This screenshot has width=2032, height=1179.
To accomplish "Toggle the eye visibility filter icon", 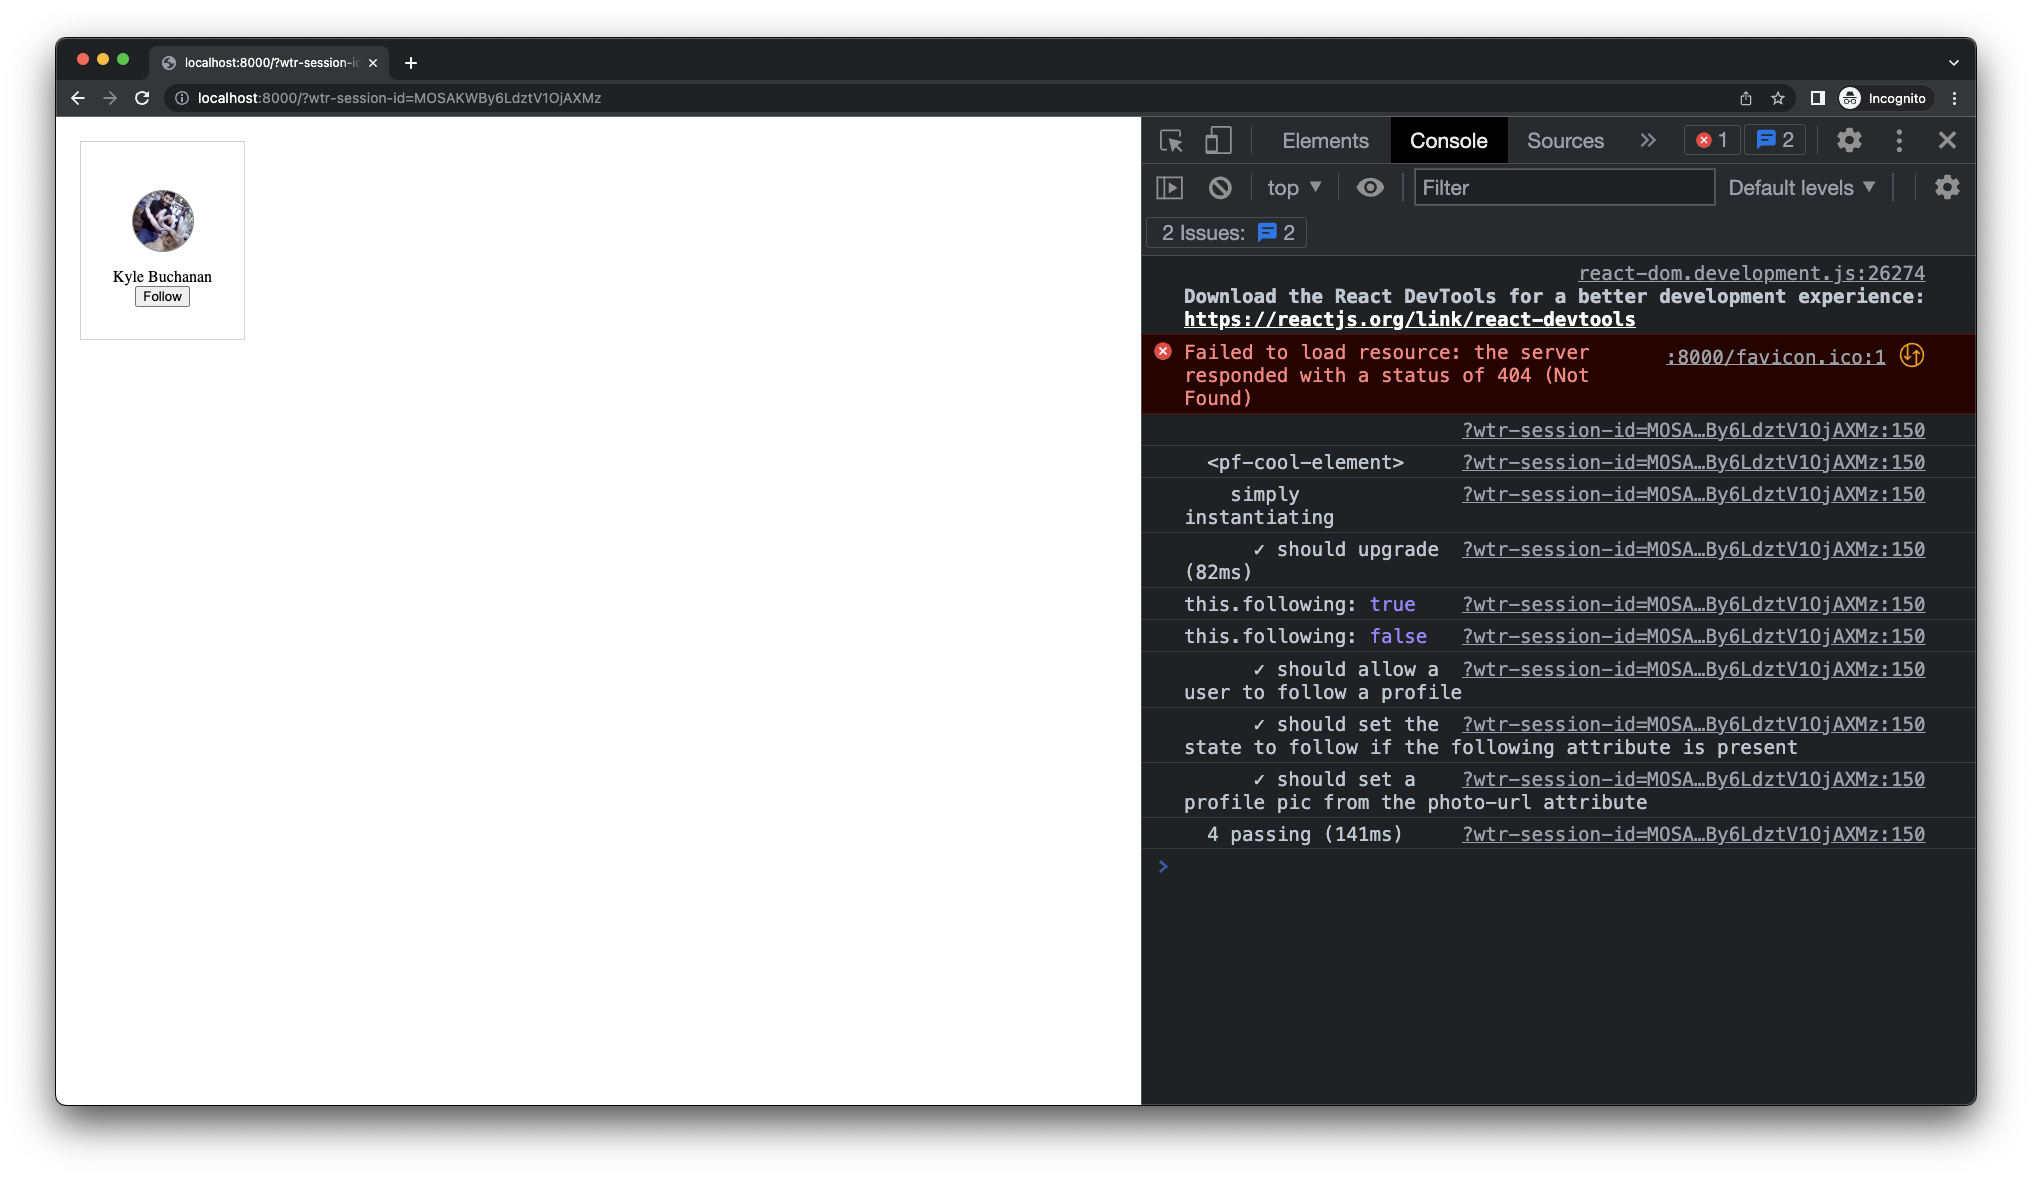I will pos(1372,187).
